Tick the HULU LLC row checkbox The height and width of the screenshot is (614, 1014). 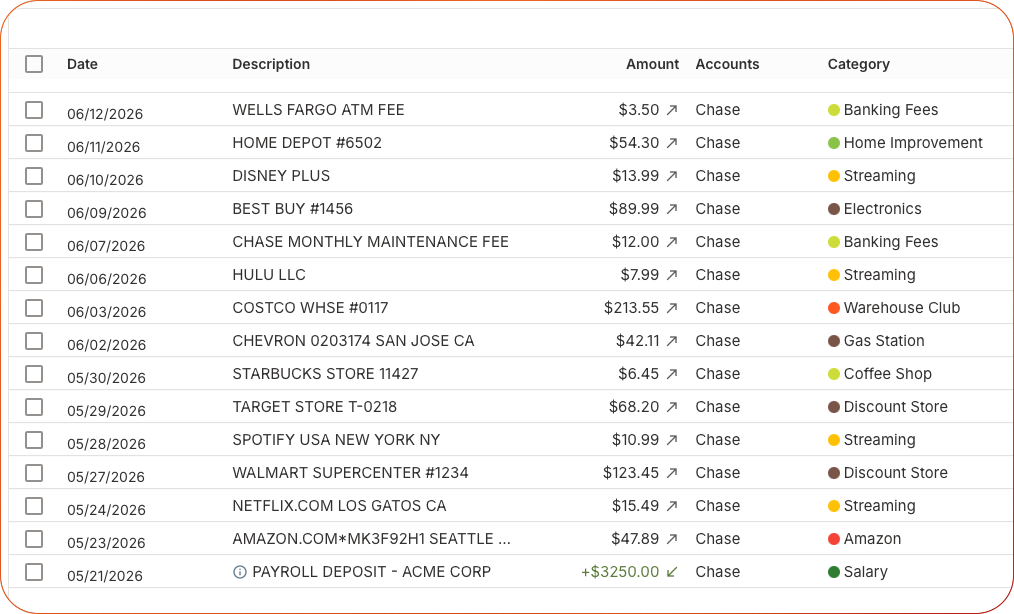[34, 275]
